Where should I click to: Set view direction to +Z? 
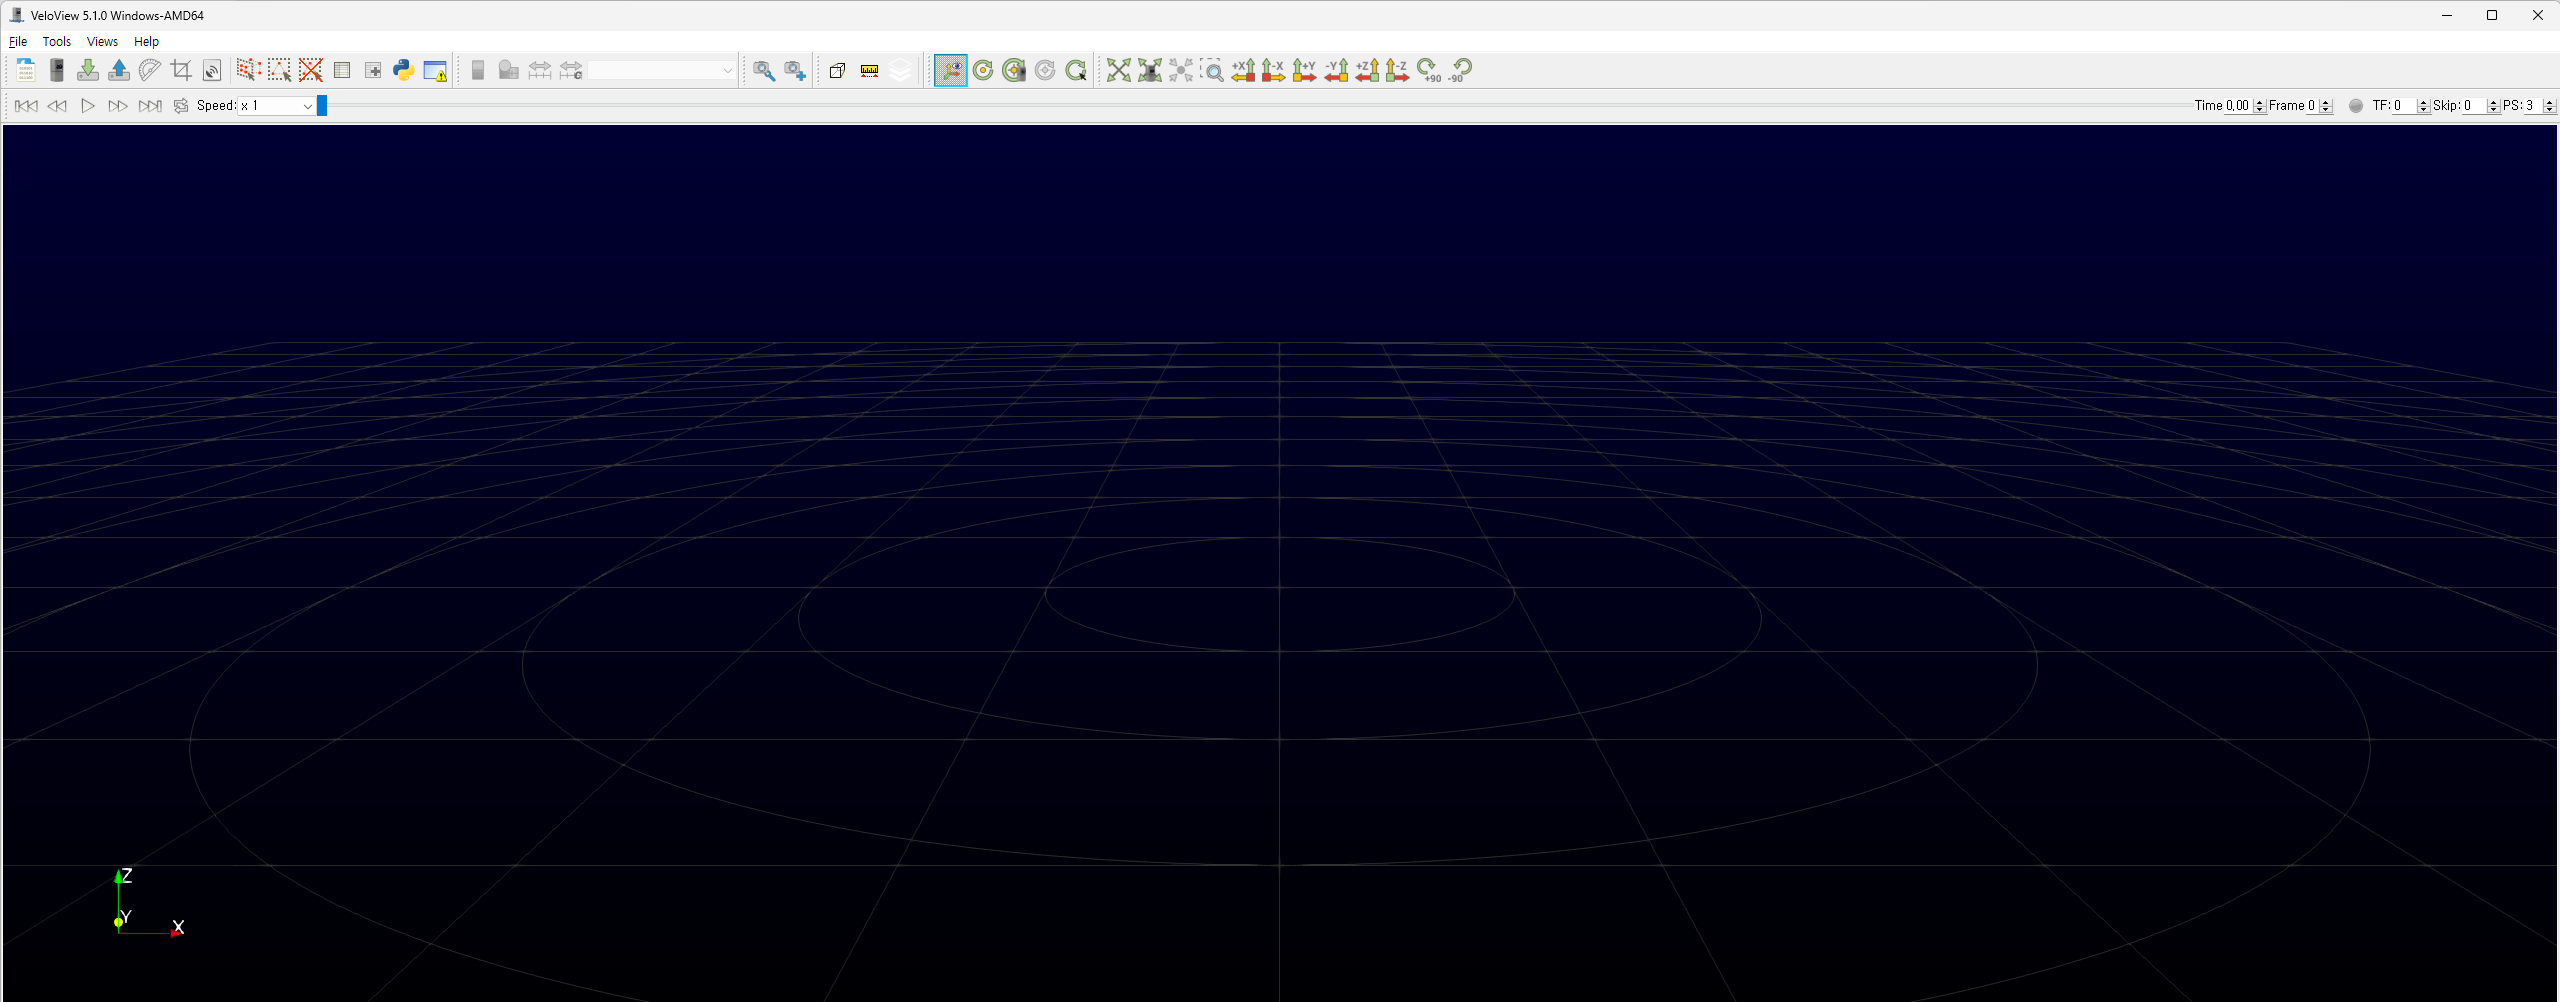click(1367, 70)
